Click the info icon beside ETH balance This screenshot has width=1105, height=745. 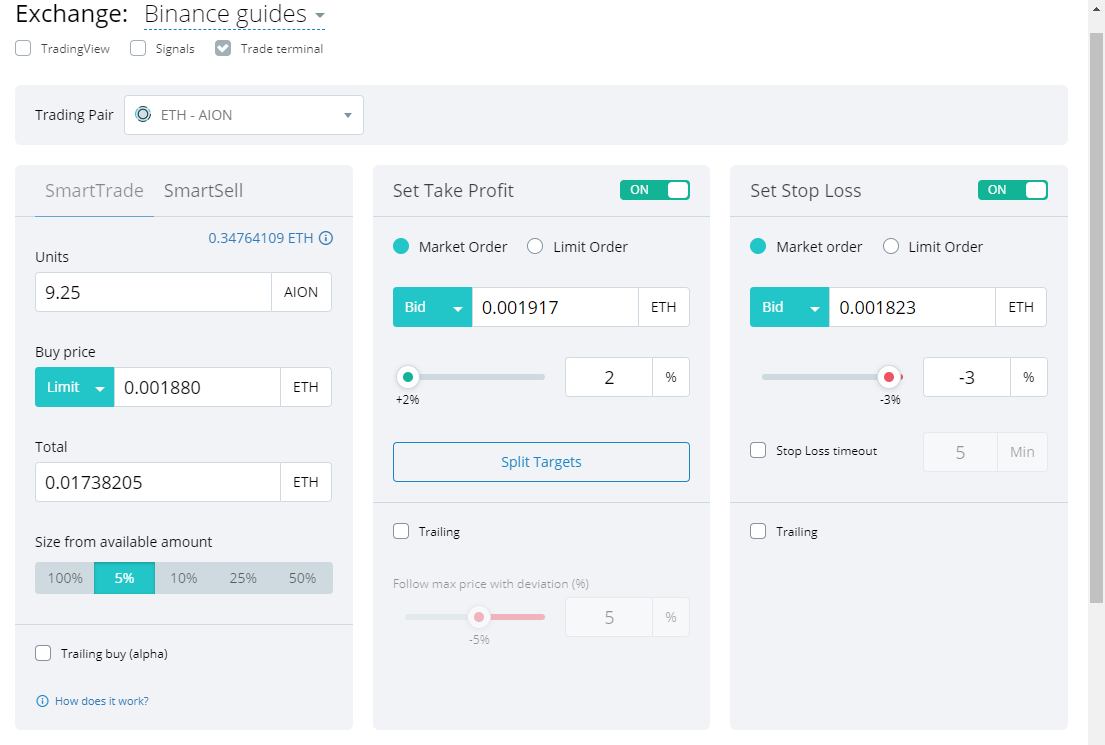[326, 238]
